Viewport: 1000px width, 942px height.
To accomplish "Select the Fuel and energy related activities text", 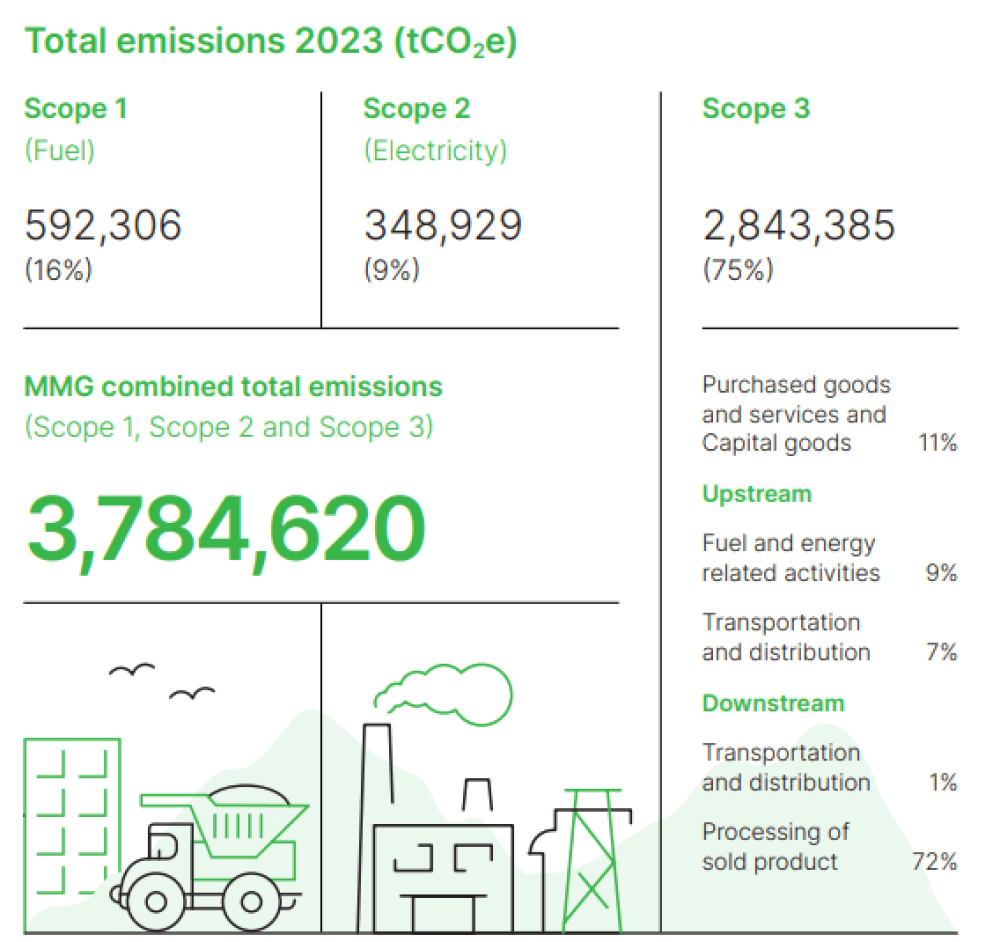I will click(790, 558).
